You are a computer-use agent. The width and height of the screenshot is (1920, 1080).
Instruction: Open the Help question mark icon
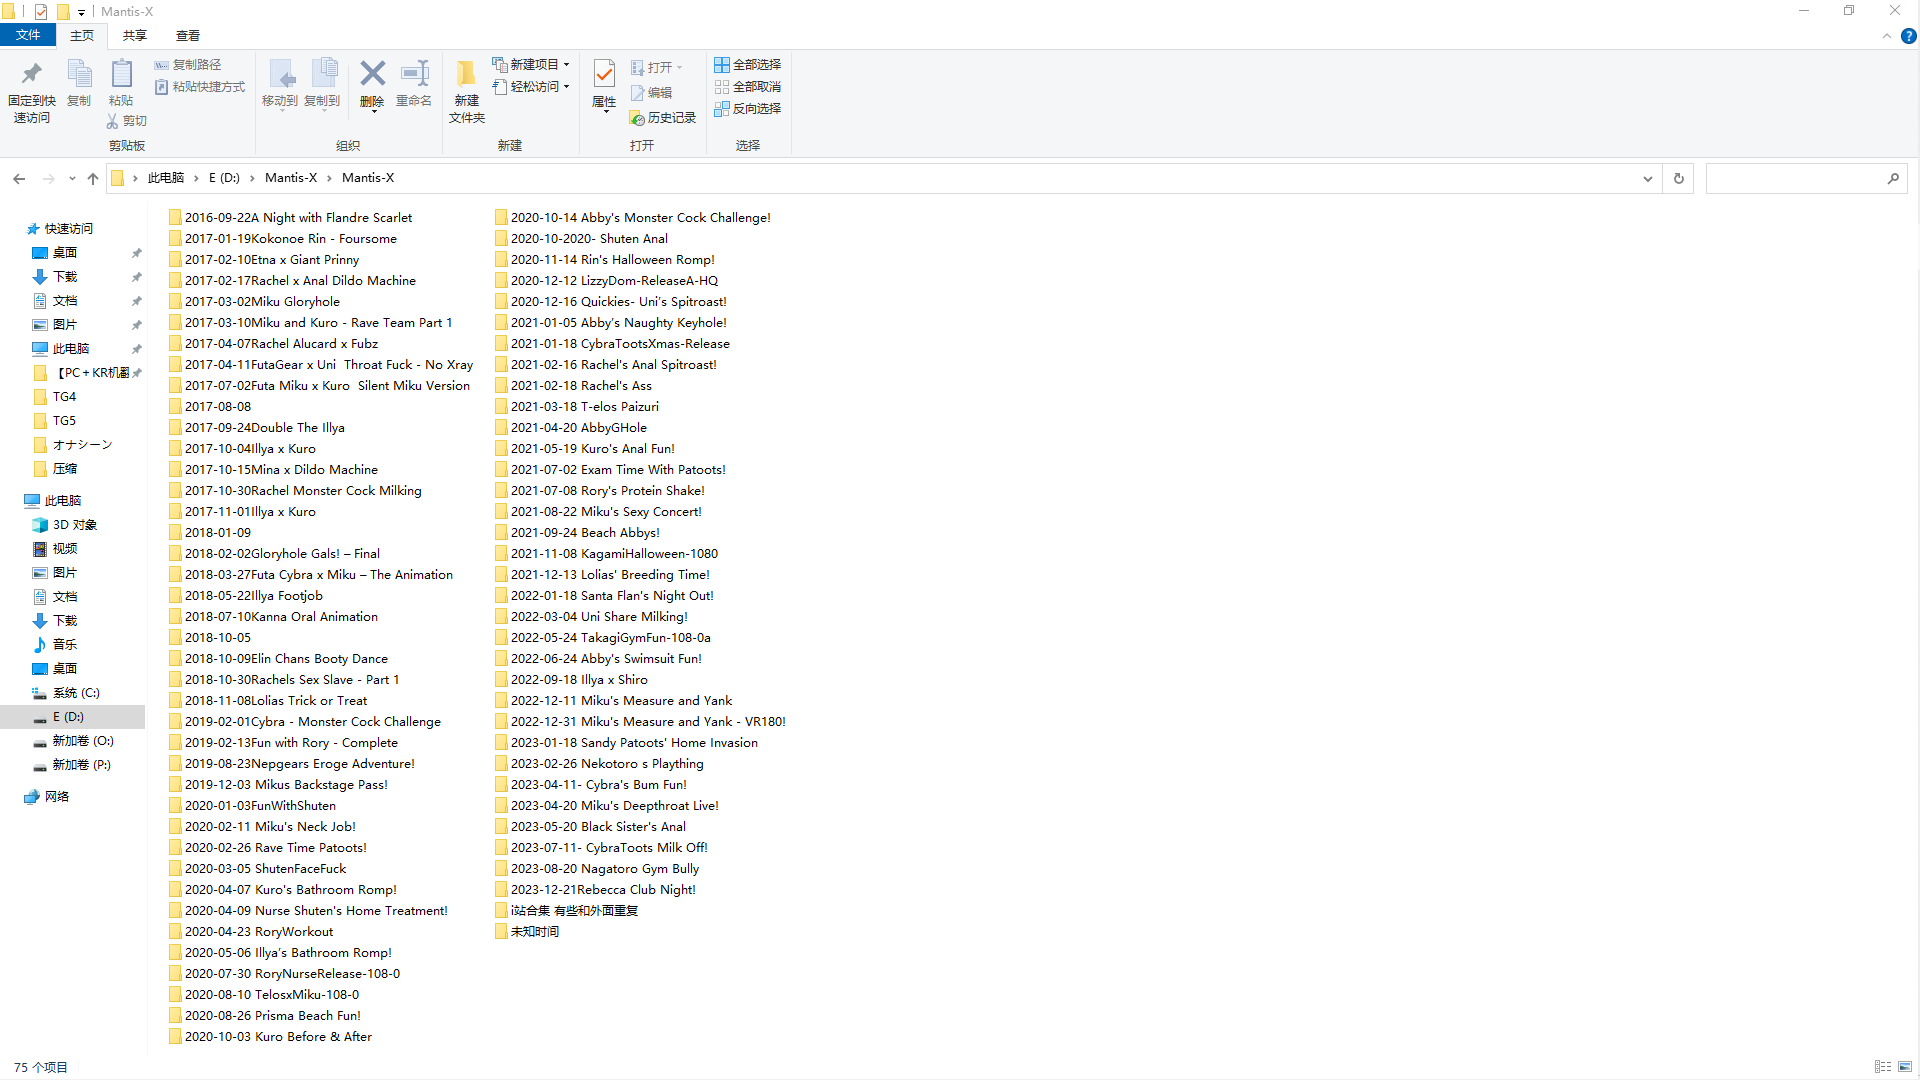point(1908,36)
